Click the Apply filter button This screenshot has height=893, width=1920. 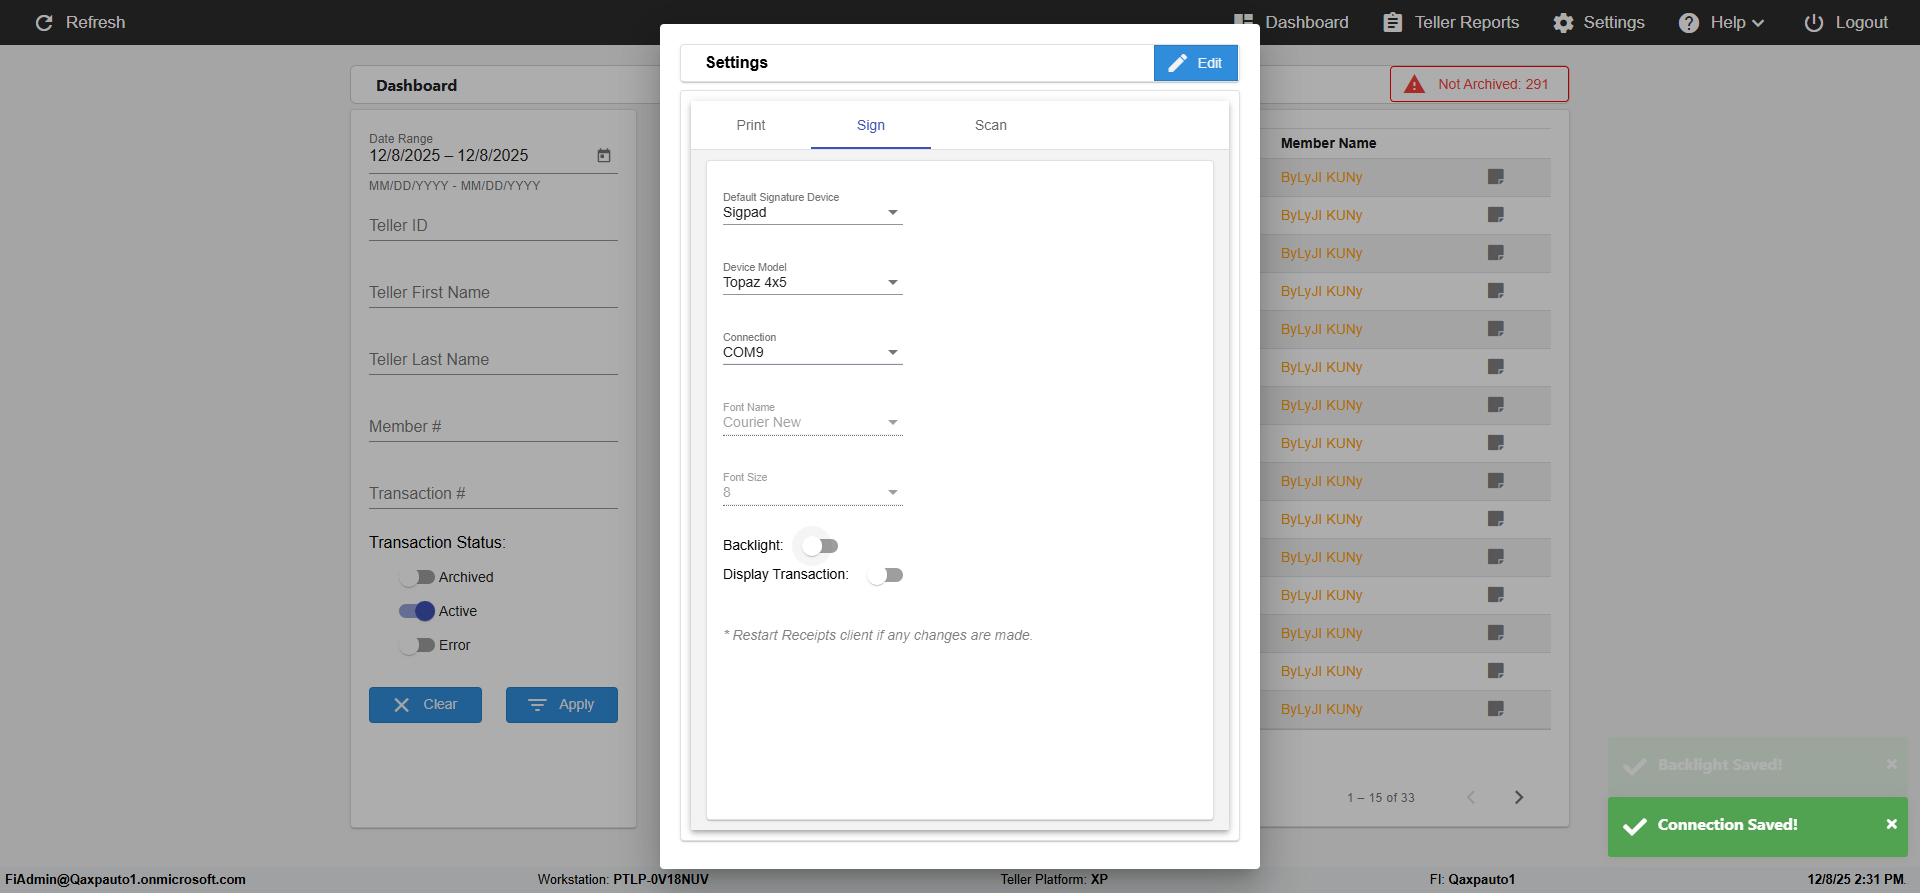pos(562,705)
